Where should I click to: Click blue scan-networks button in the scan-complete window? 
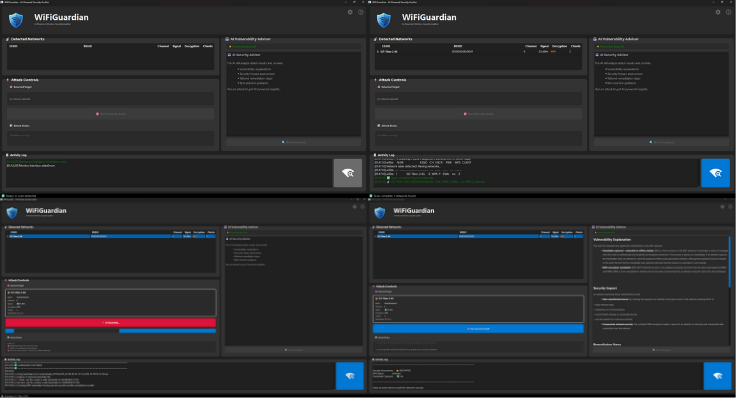point(715,173)
